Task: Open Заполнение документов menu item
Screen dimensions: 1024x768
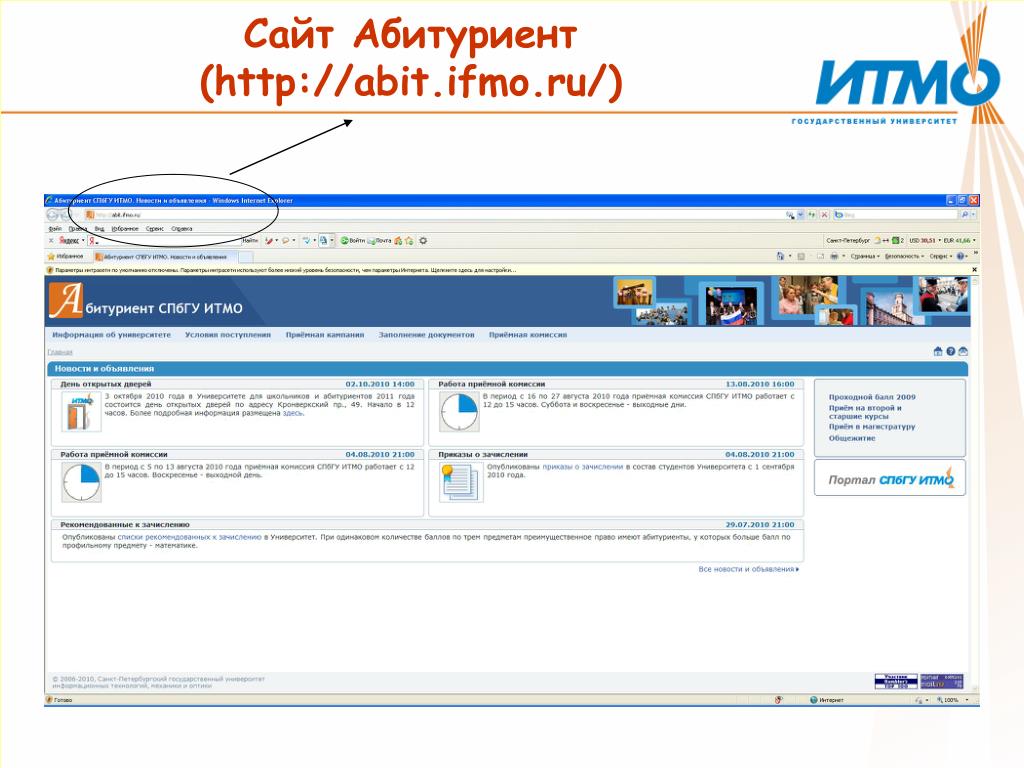Action: pyautogui.click(x=426, y=335)
